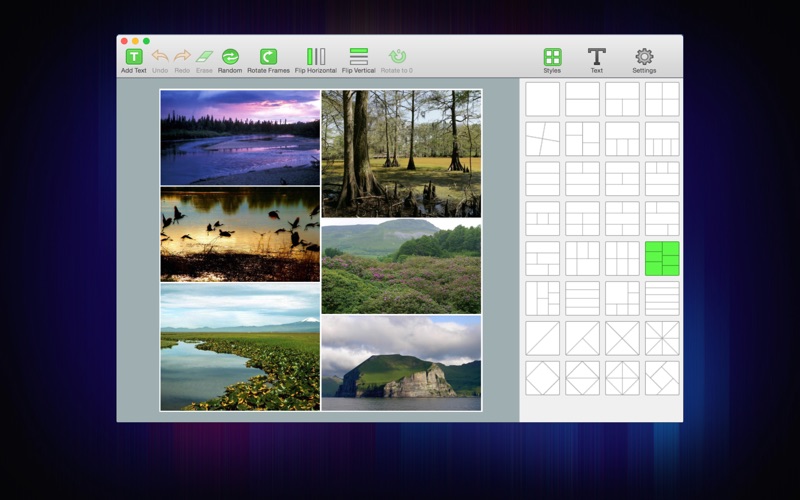
Task: Pick the eight-slice starburst layout
Action: [x=662, y=338]
